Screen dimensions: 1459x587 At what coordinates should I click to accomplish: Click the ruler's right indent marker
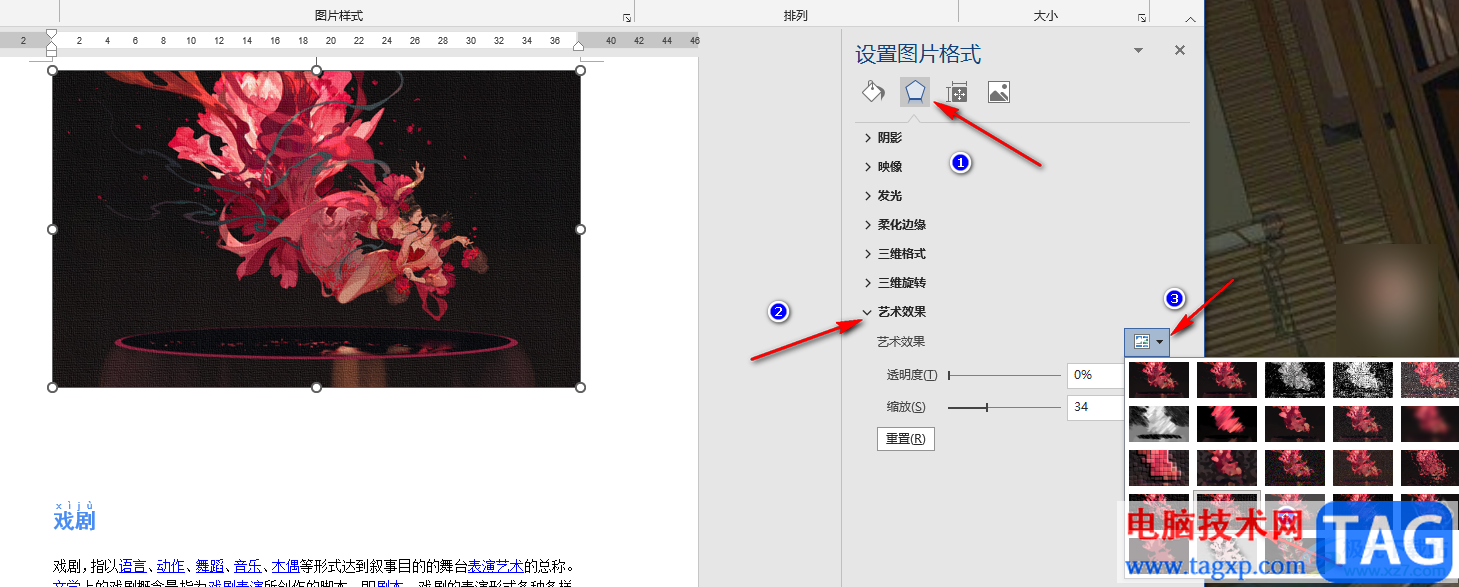578,46
